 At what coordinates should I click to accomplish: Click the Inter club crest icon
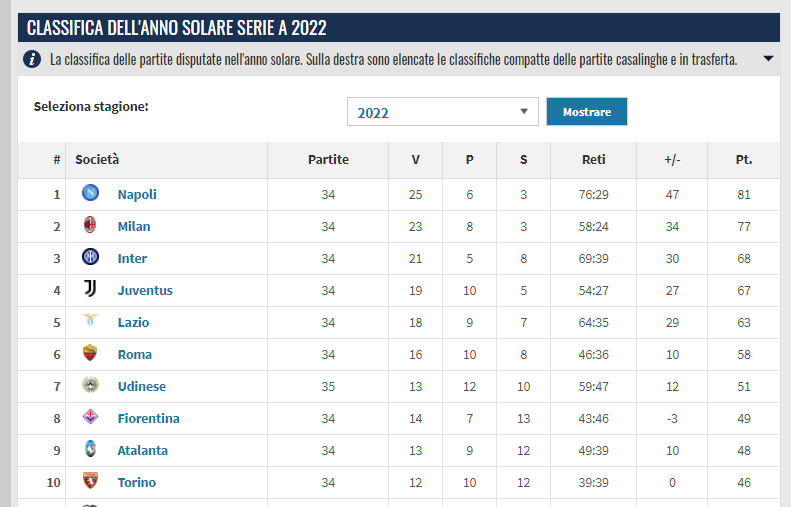[90, 257]
